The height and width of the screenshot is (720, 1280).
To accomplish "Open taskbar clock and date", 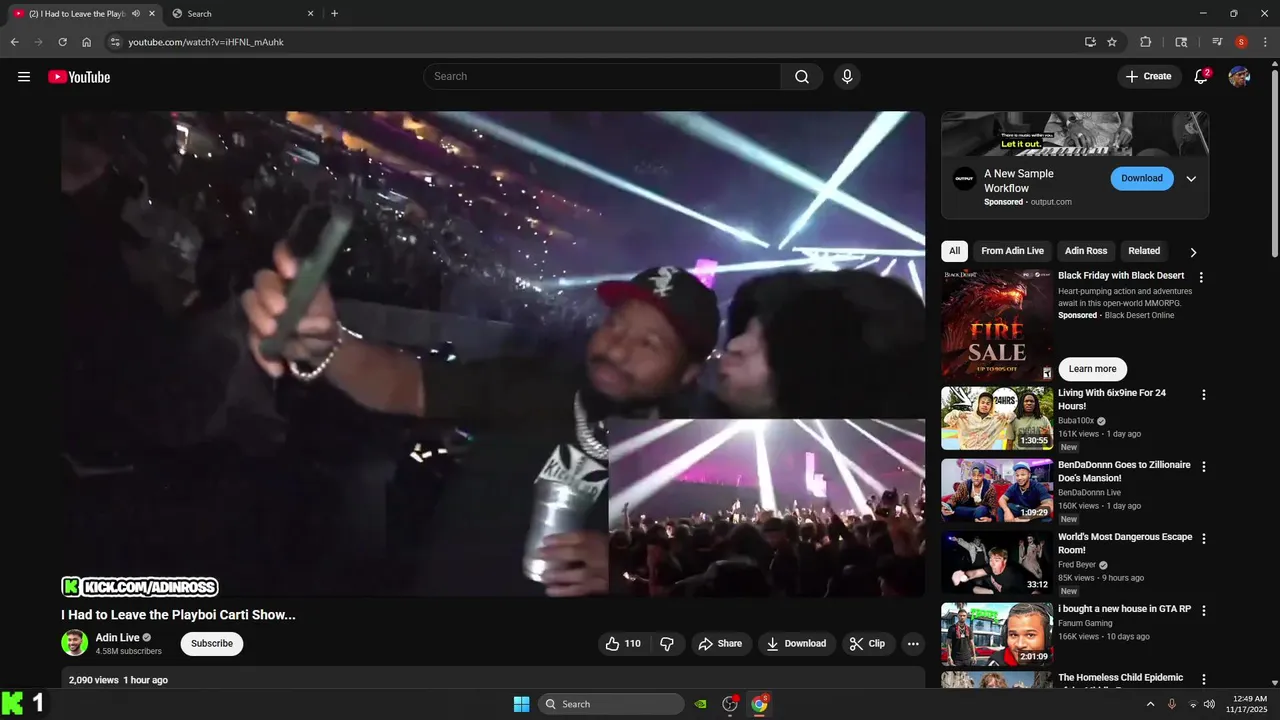I will coord(1250,704).
